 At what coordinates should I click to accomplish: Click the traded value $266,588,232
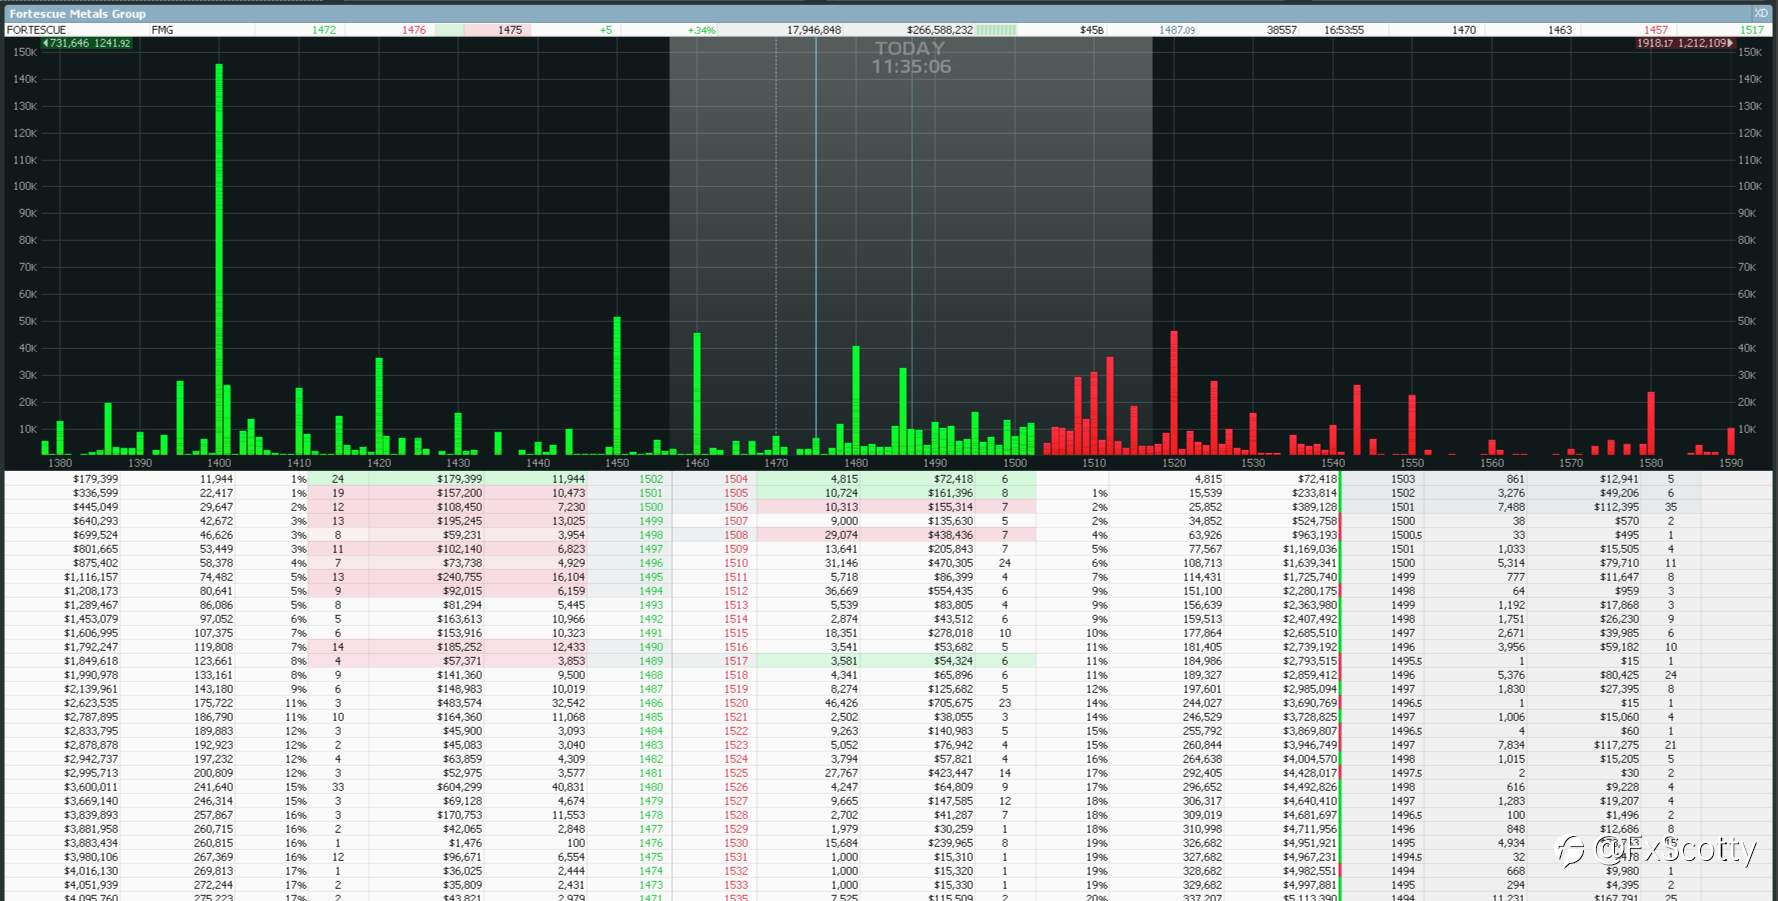(940, 30)
